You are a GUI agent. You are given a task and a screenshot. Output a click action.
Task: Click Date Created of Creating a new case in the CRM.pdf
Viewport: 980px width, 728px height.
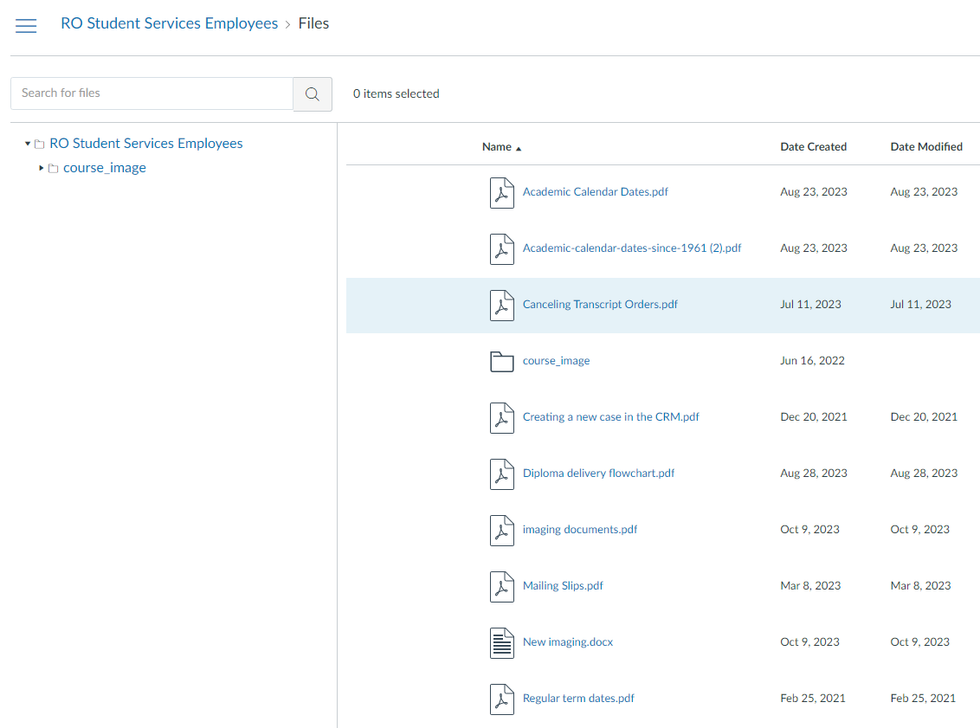pos(814,417)
